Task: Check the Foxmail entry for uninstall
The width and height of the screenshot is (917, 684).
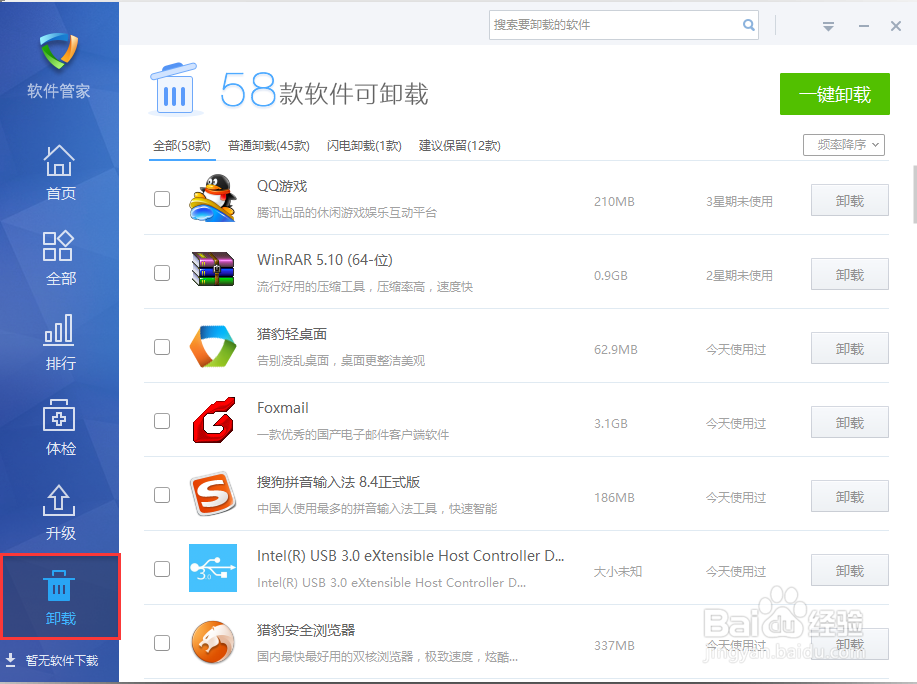Action: (x=161, y=422)
